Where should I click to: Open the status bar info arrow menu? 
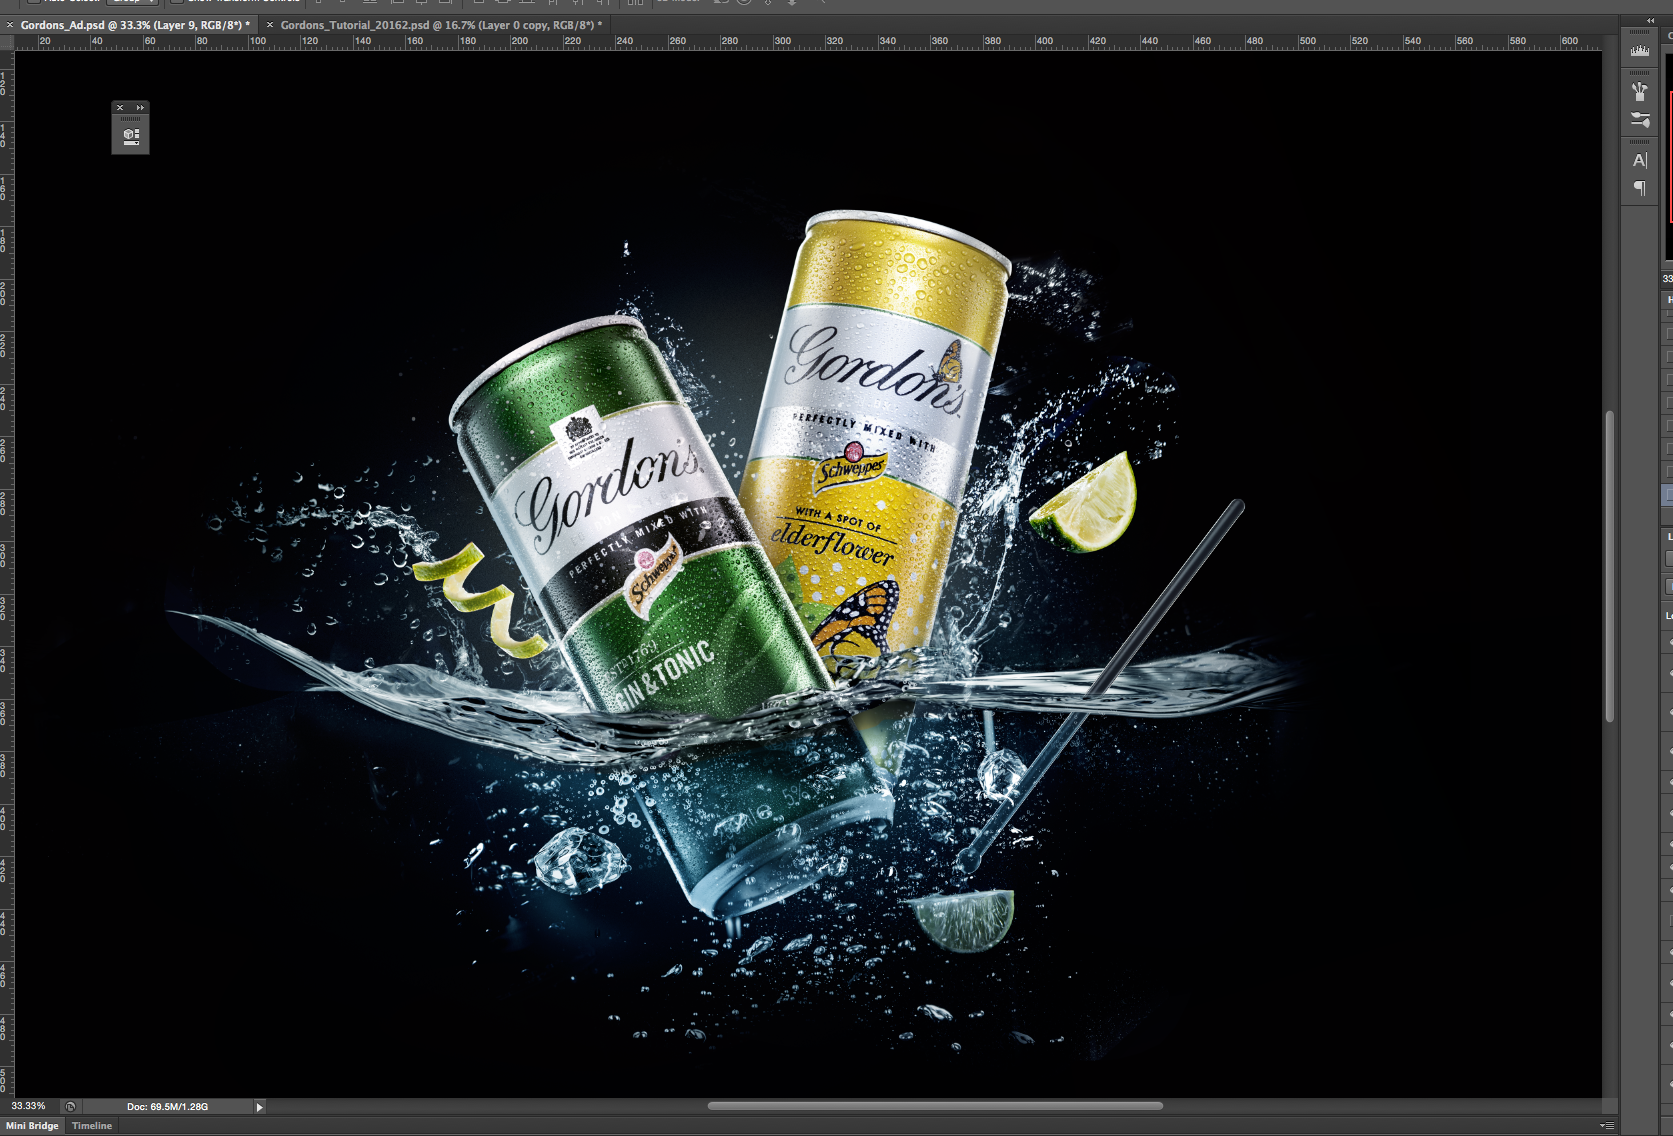[260, 1107]
